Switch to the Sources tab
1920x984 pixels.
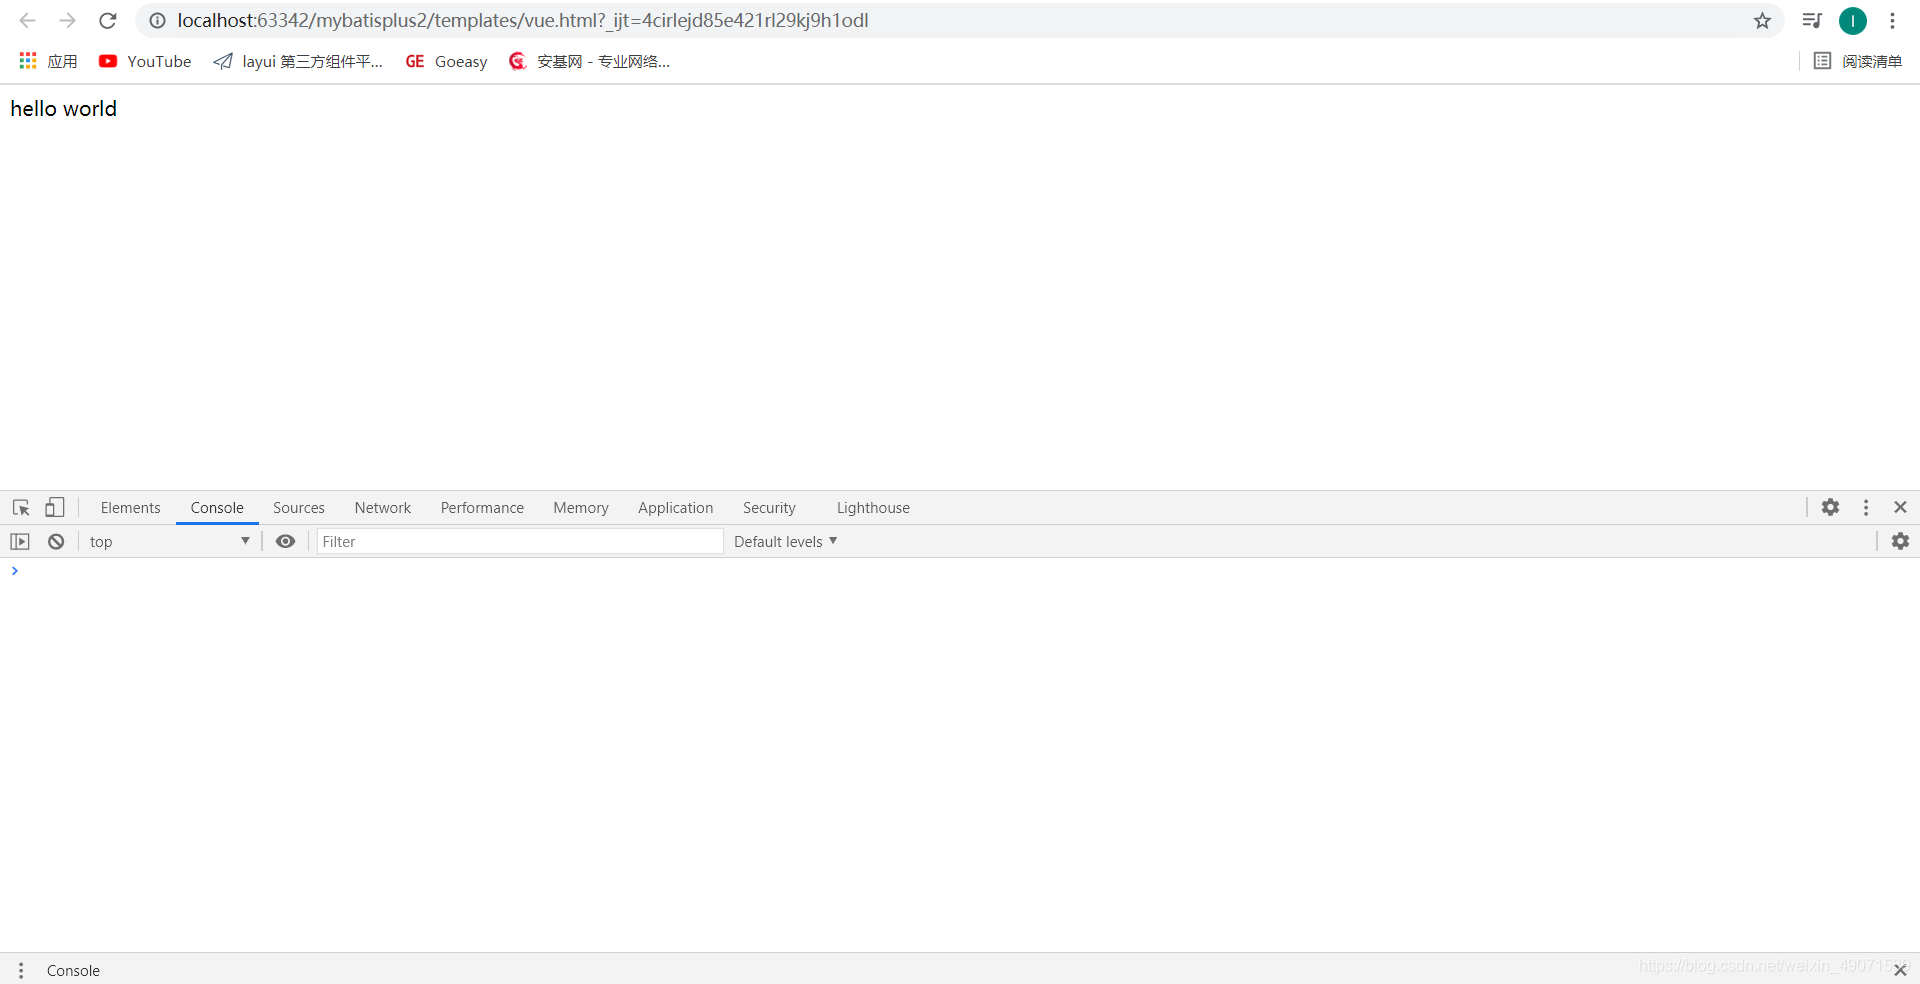point(299,507)
